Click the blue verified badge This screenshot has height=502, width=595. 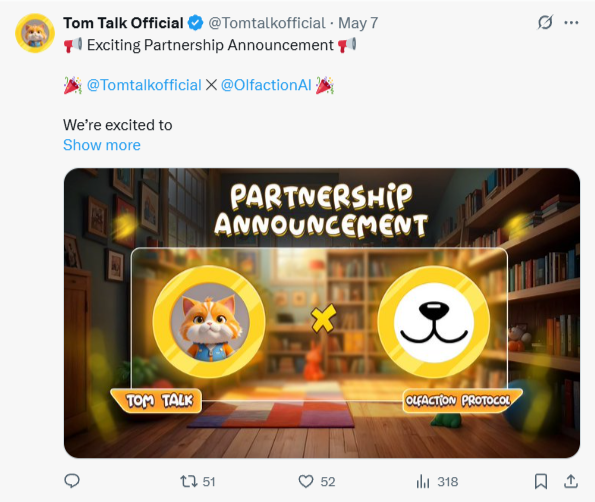(x=195, y=23)
